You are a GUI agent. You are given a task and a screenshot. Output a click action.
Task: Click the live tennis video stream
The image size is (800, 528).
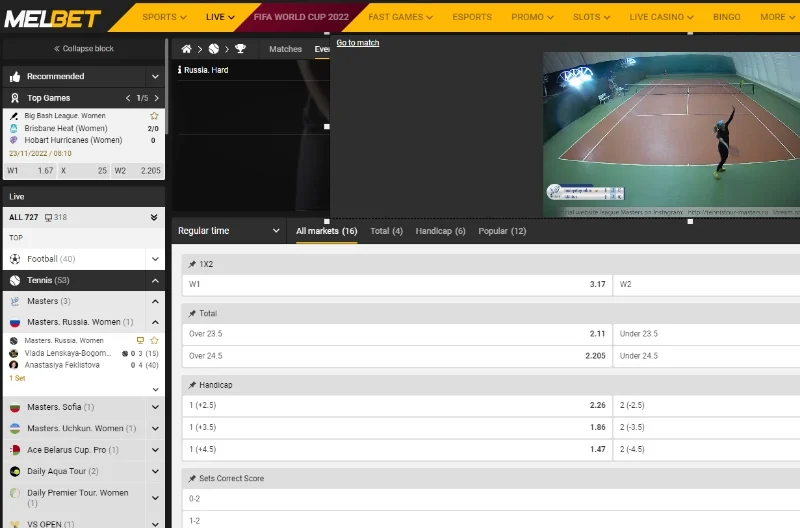671,134
